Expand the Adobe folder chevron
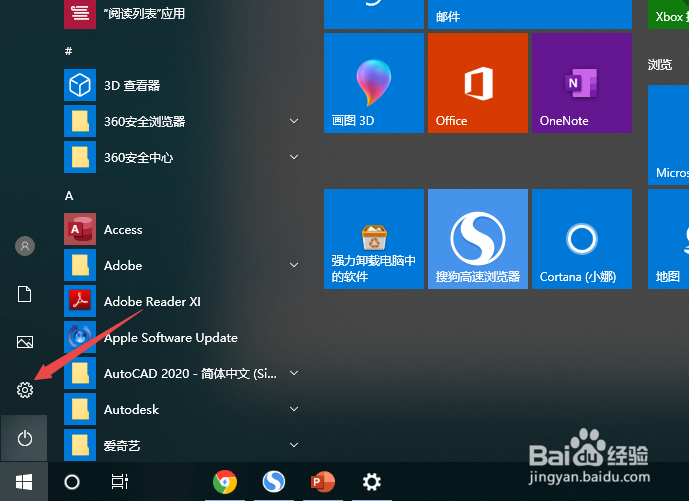Image resolution: width=689 pixels, height=501 pixels. pyautogui.click(x=294, y=265)
